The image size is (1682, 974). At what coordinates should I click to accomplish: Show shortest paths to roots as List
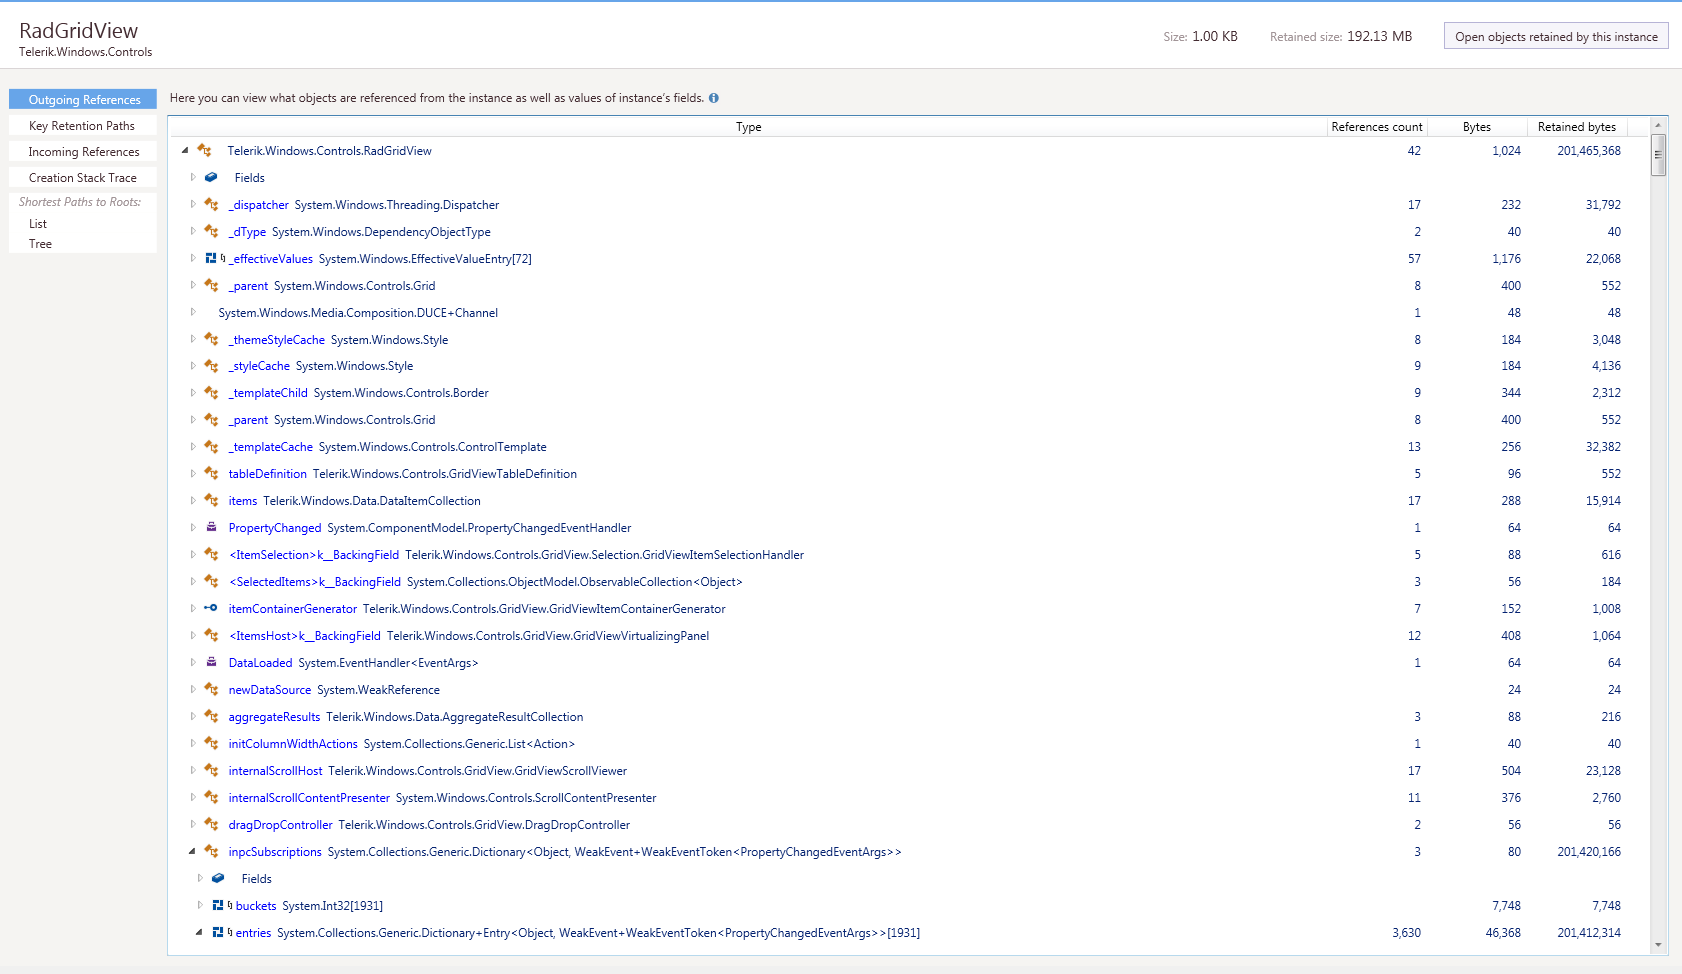click(38, 224)
